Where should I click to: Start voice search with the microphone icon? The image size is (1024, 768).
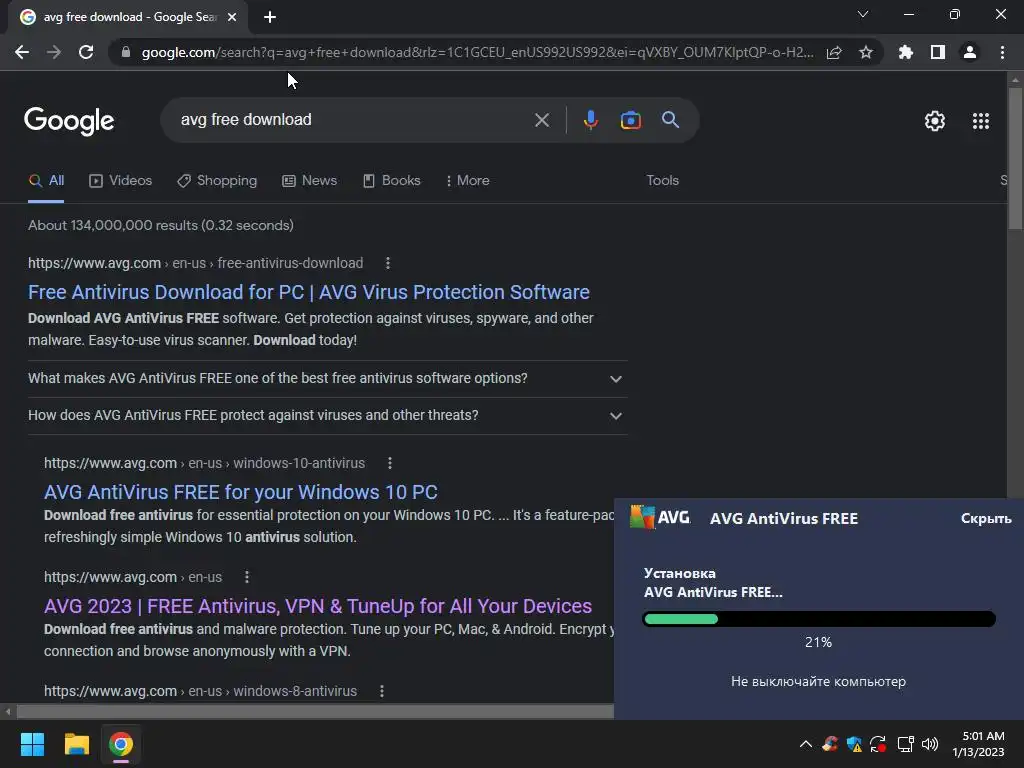tap(590, 120)
